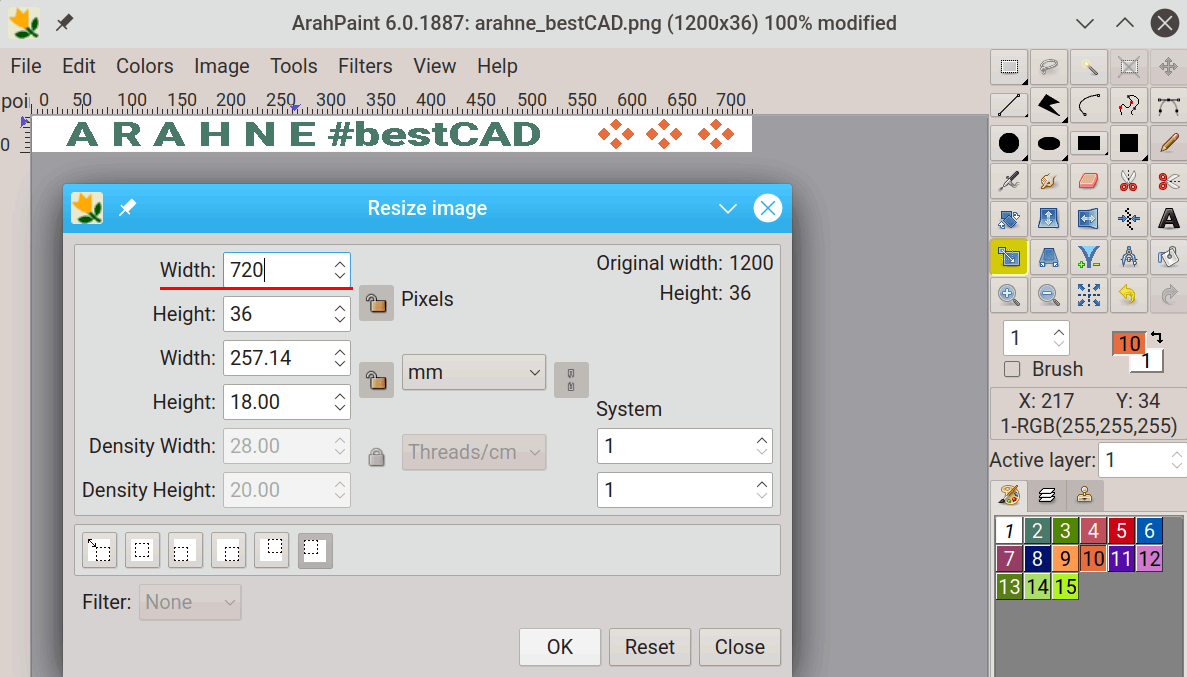The height and width of the screenshot is (677, 1187).
Task: Select the filled ellipse tool
Action: 1048,143
